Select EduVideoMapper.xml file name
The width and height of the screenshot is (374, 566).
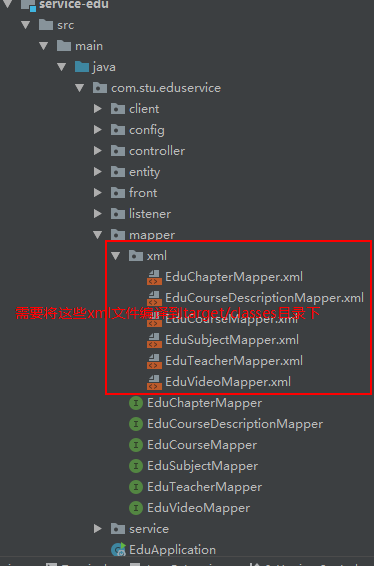tap(228, 382)
